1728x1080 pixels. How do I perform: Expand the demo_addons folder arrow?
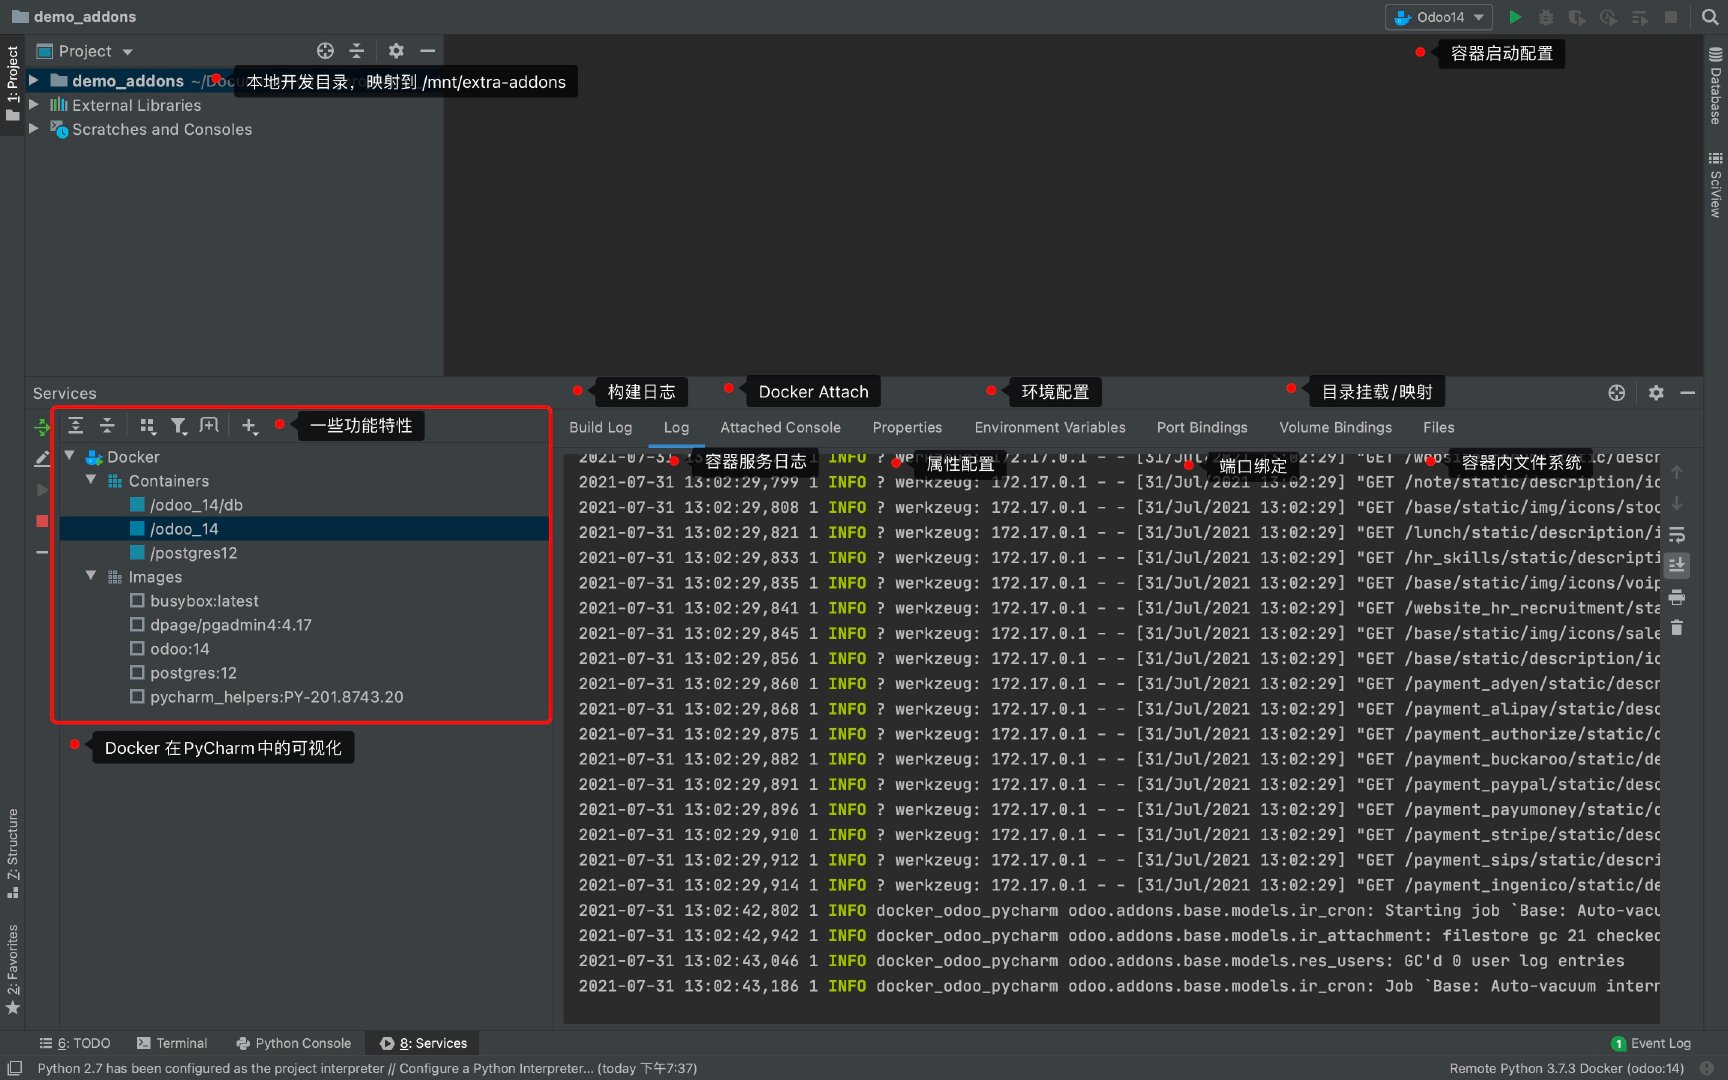[x=34, y=80]
